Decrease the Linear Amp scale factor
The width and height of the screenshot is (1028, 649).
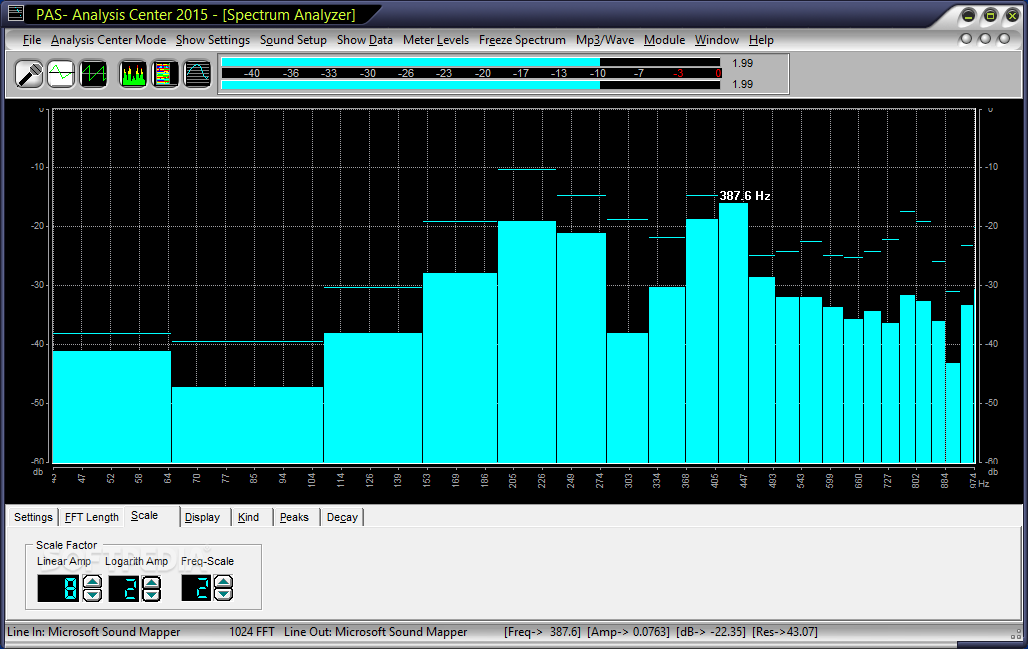(x=92, y=595)
